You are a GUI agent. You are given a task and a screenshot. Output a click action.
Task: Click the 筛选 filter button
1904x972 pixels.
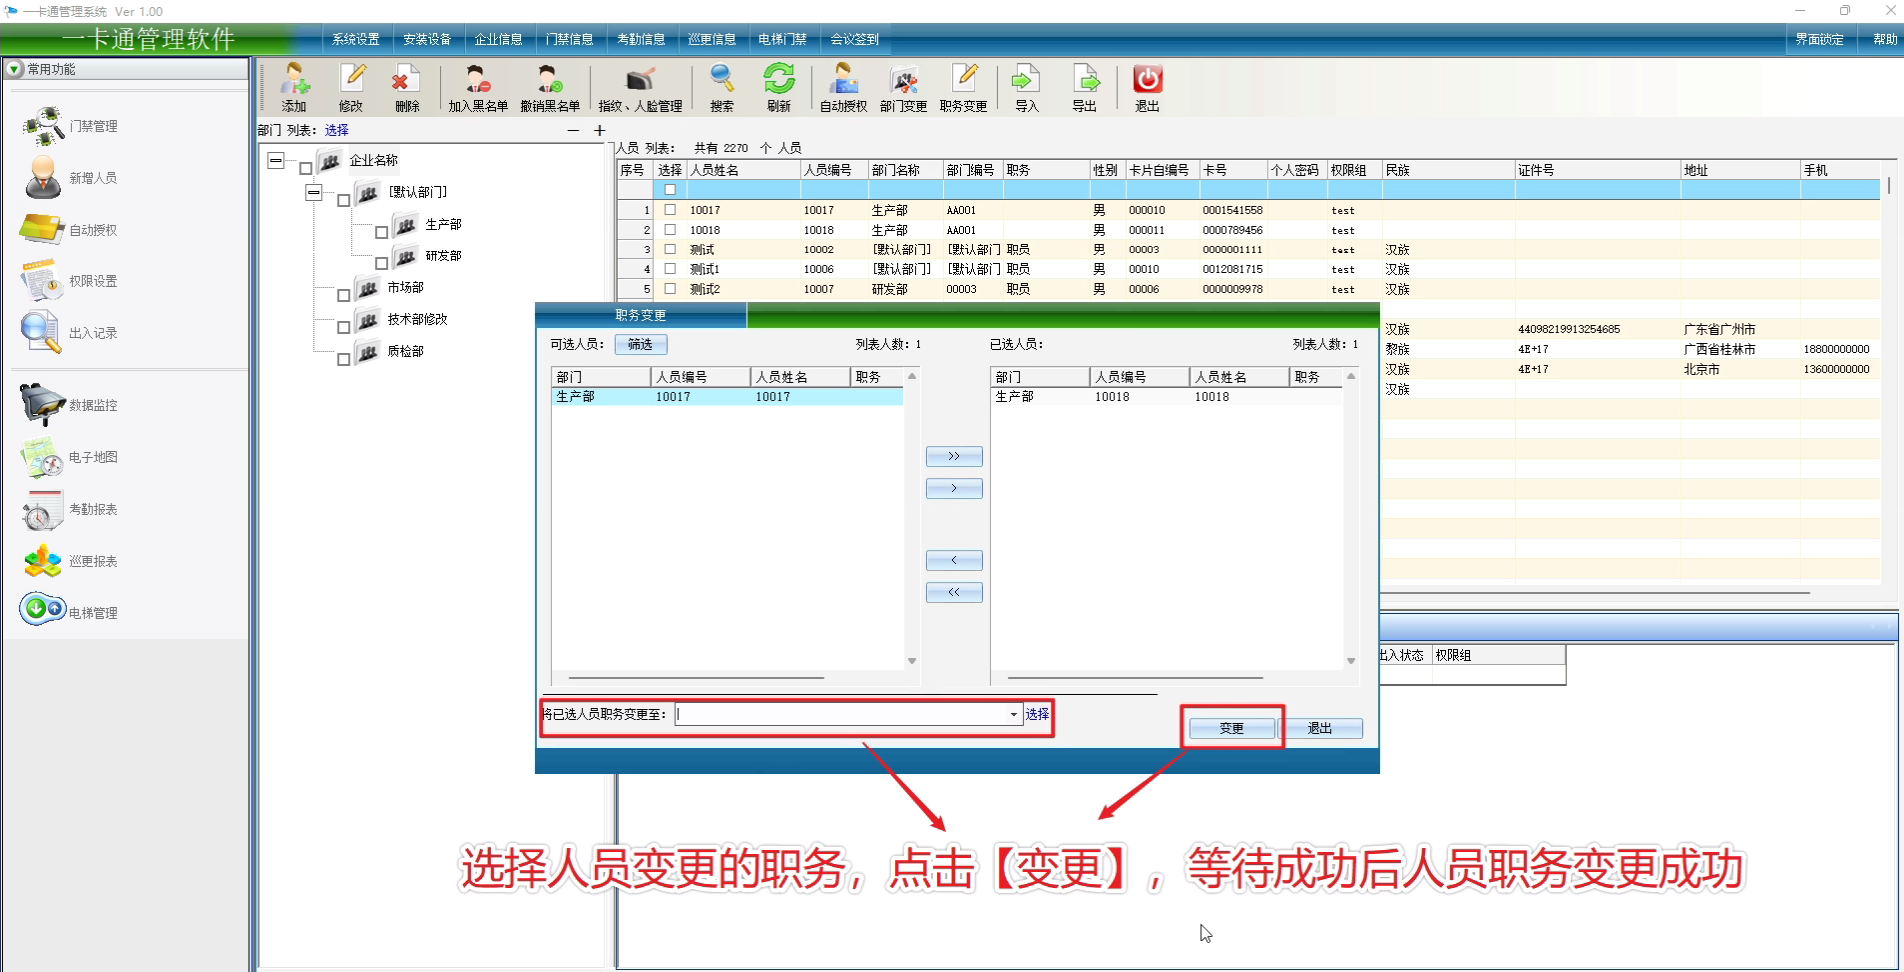pyautogui.click(x=640, y=344)
